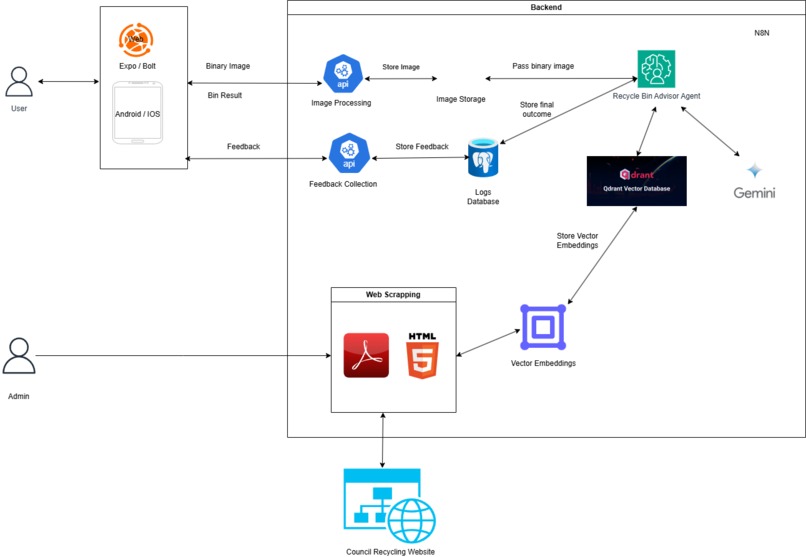Select the Council Recycling Website icon
Screen dimensions: 806x557
coord(390,506)
